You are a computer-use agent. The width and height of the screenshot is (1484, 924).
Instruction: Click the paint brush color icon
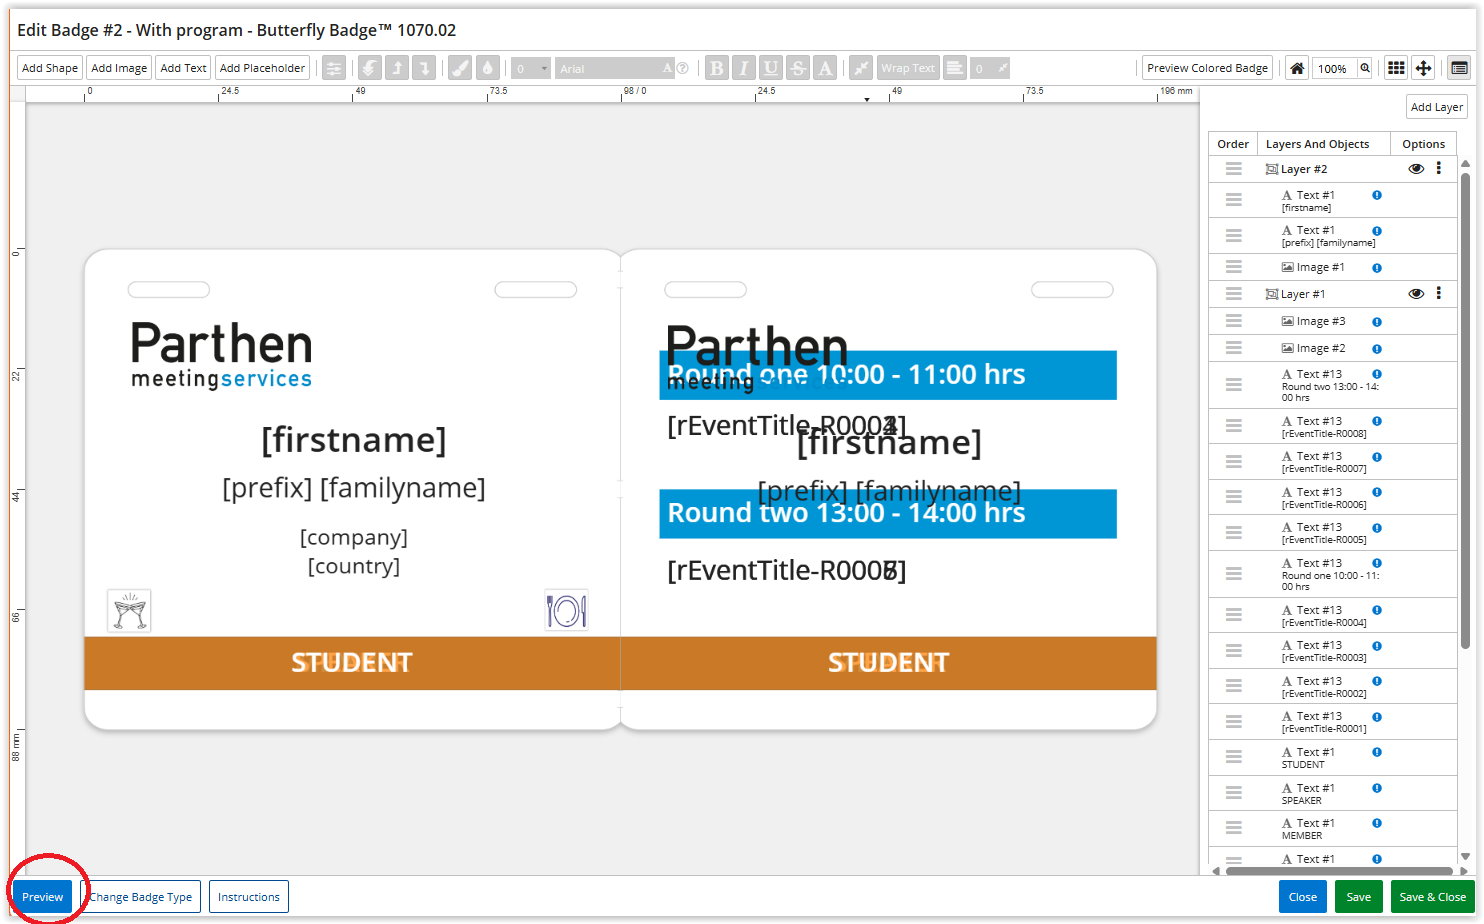[460, 68]
